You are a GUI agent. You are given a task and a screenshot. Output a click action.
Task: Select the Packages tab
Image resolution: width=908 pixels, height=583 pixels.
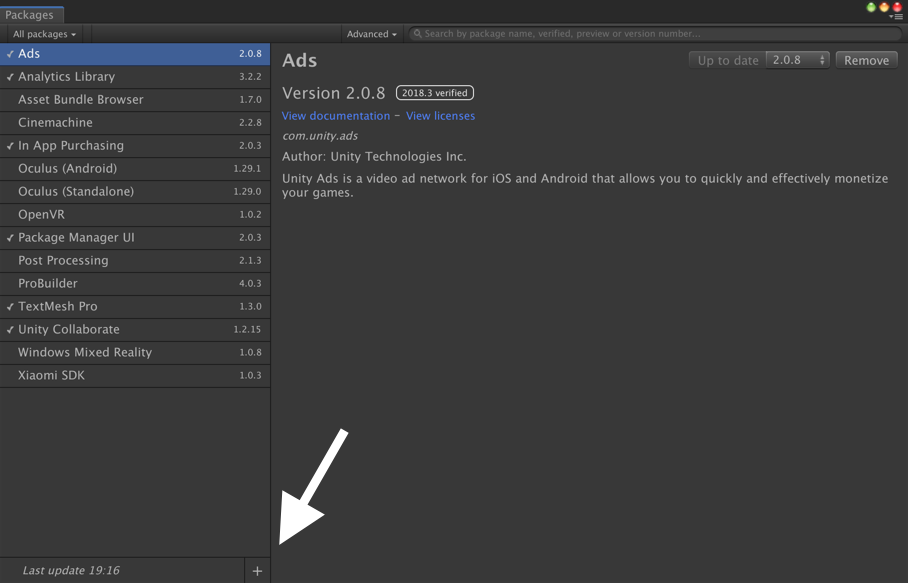click(x=31, y=14)
